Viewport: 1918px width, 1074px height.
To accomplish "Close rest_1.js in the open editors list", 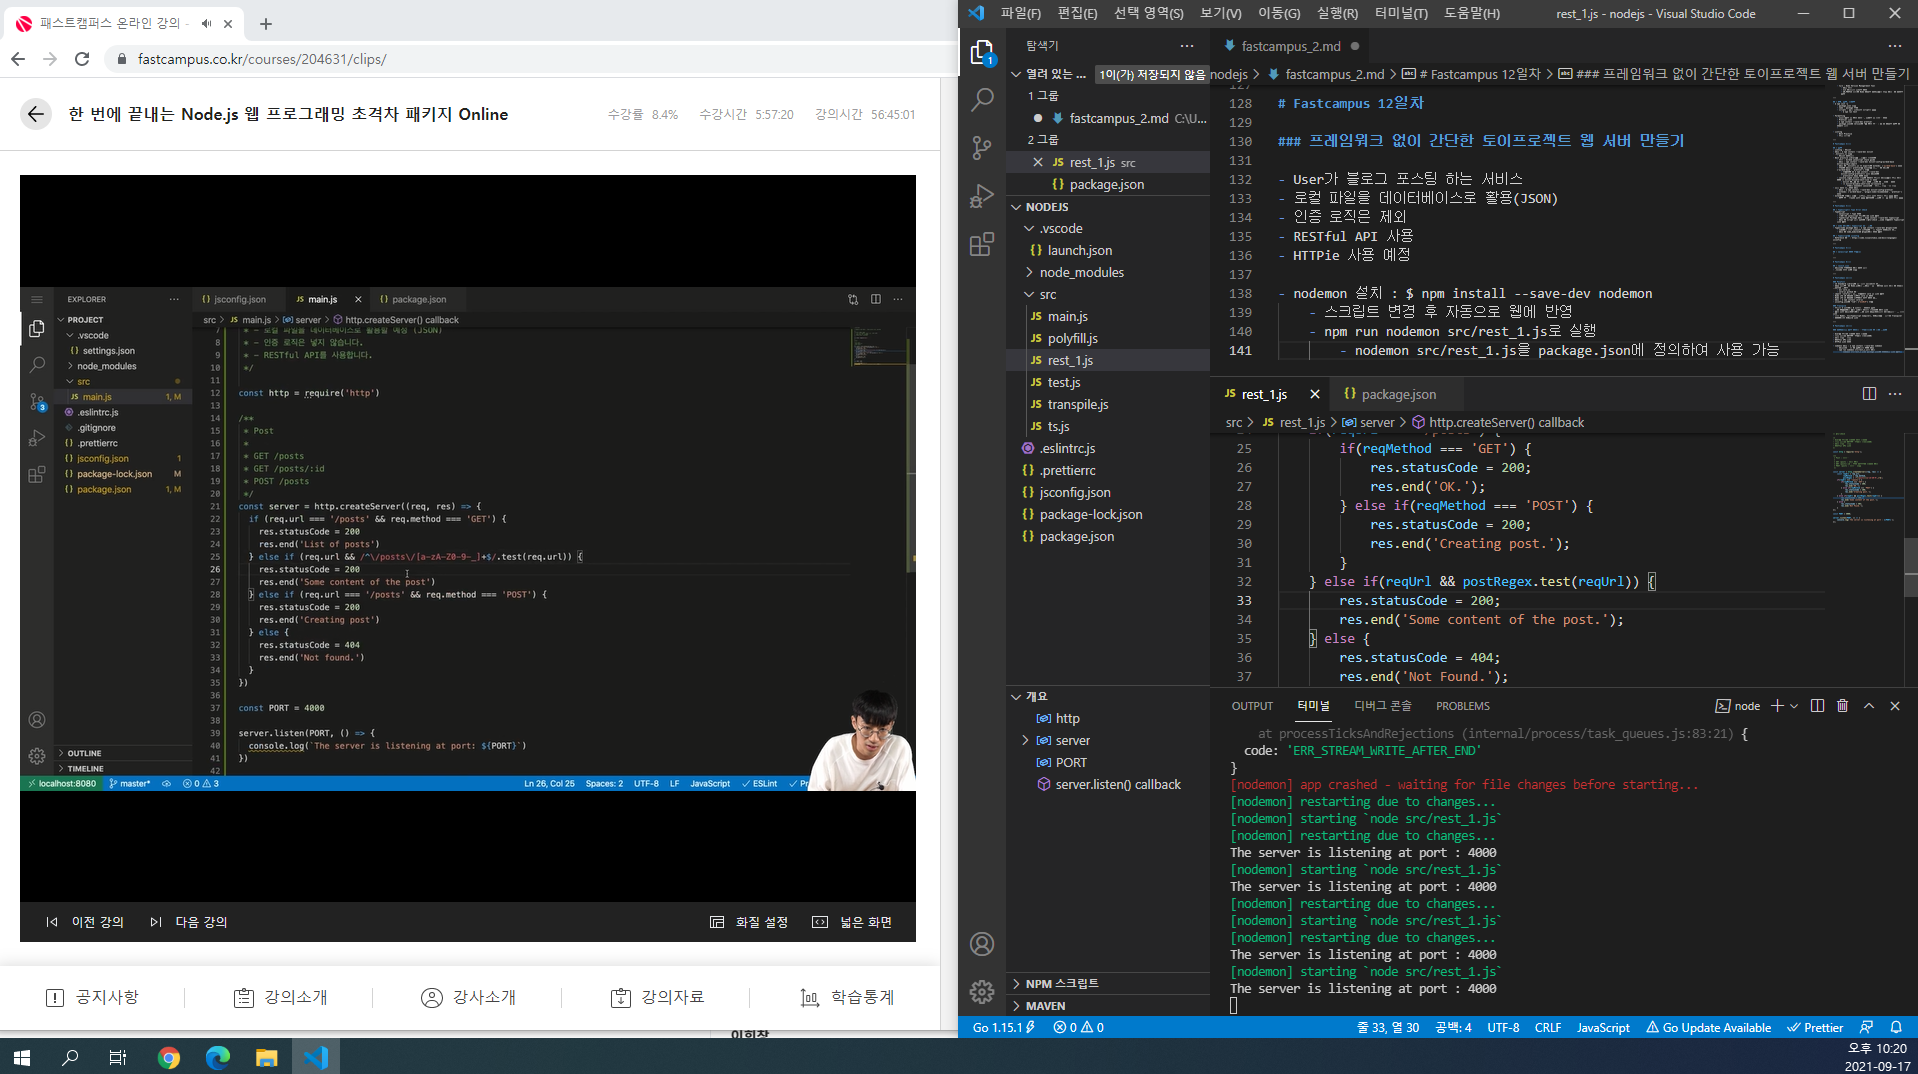I will pos(1038,162).
